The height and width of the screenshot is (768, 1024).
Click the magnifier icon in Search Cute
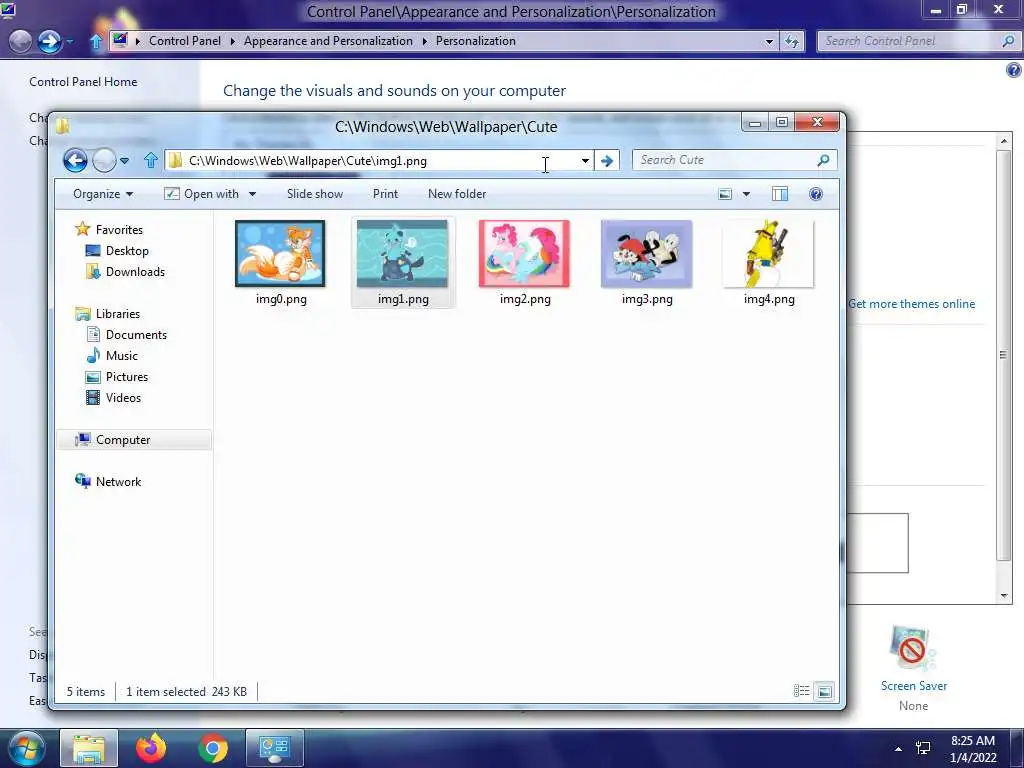pyautogui.click(x=823, y=160)
